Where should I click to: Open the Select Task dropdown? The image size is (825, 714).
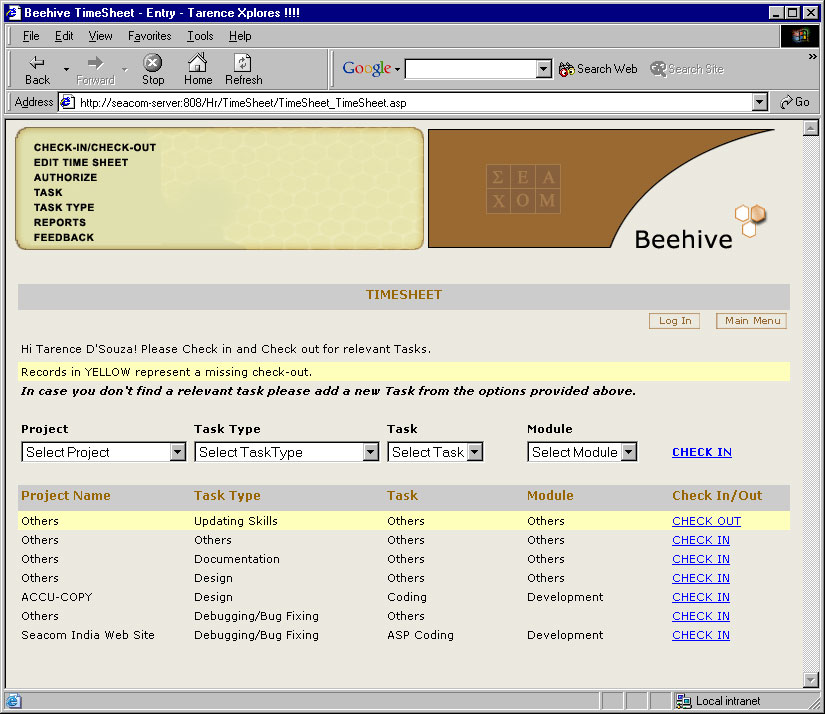[475, 452]
